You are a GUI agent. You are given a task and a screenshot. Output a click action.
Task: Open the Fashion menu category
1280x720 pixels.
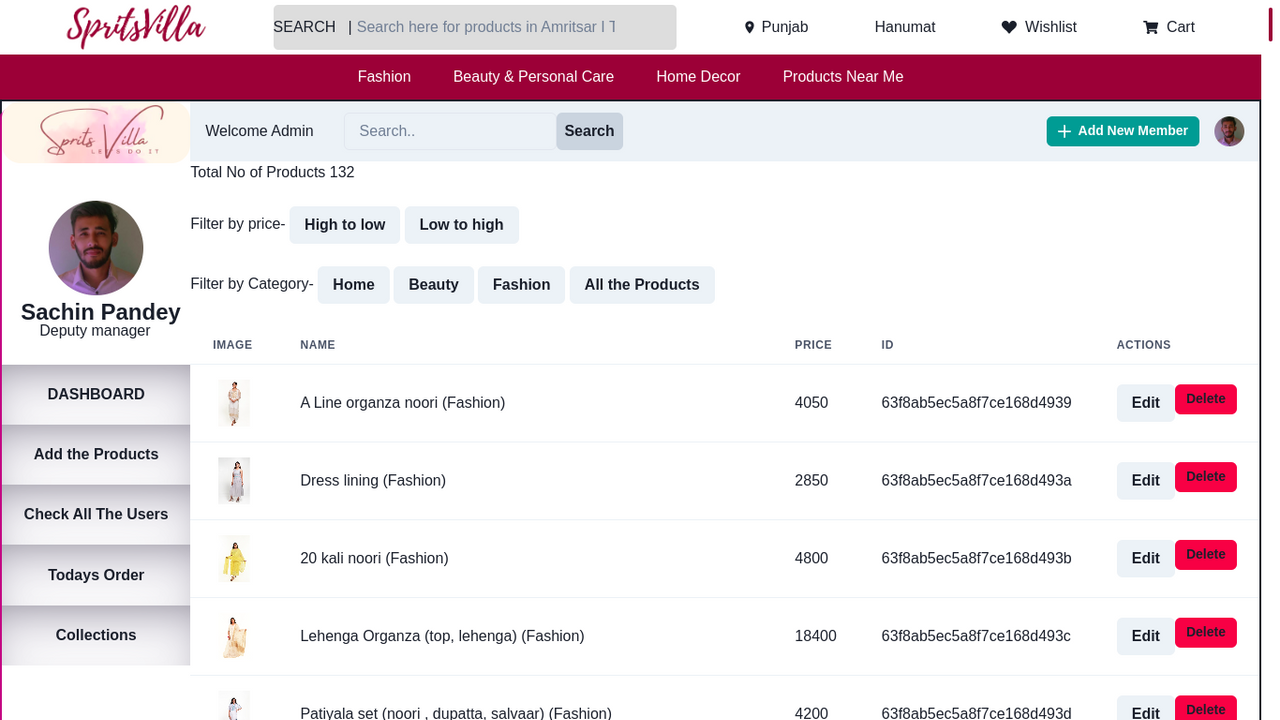pyautogui.click(x=384, y=77)
